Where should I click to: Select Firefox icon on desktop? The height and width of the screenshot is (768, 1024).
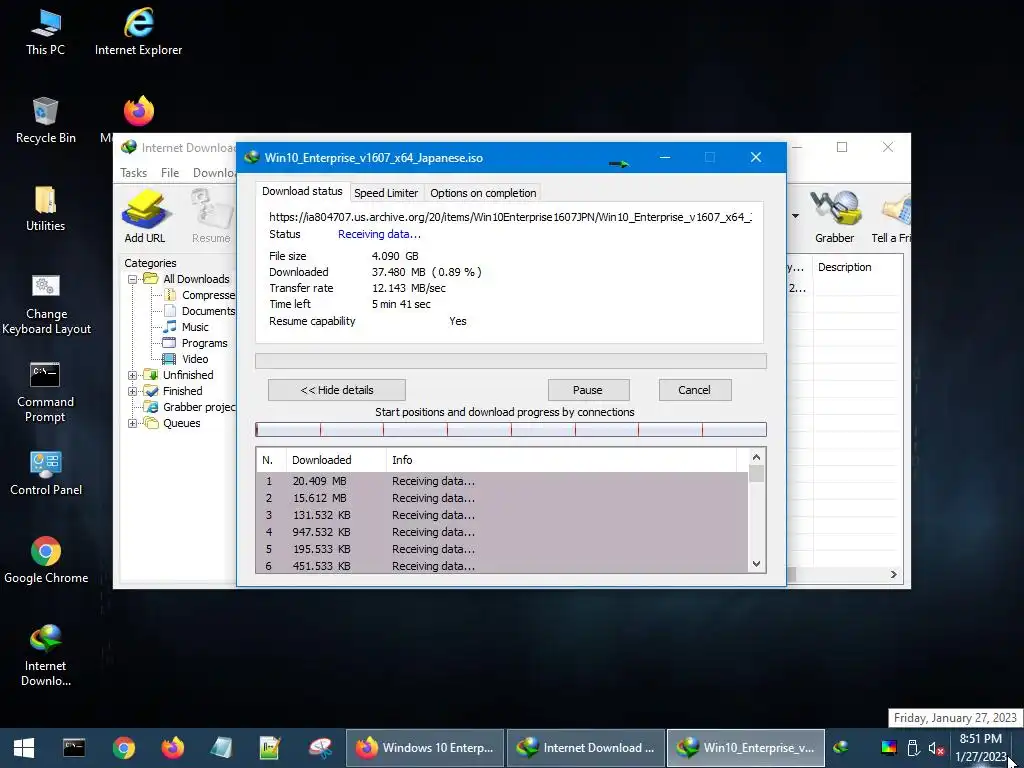pos(138,111)
